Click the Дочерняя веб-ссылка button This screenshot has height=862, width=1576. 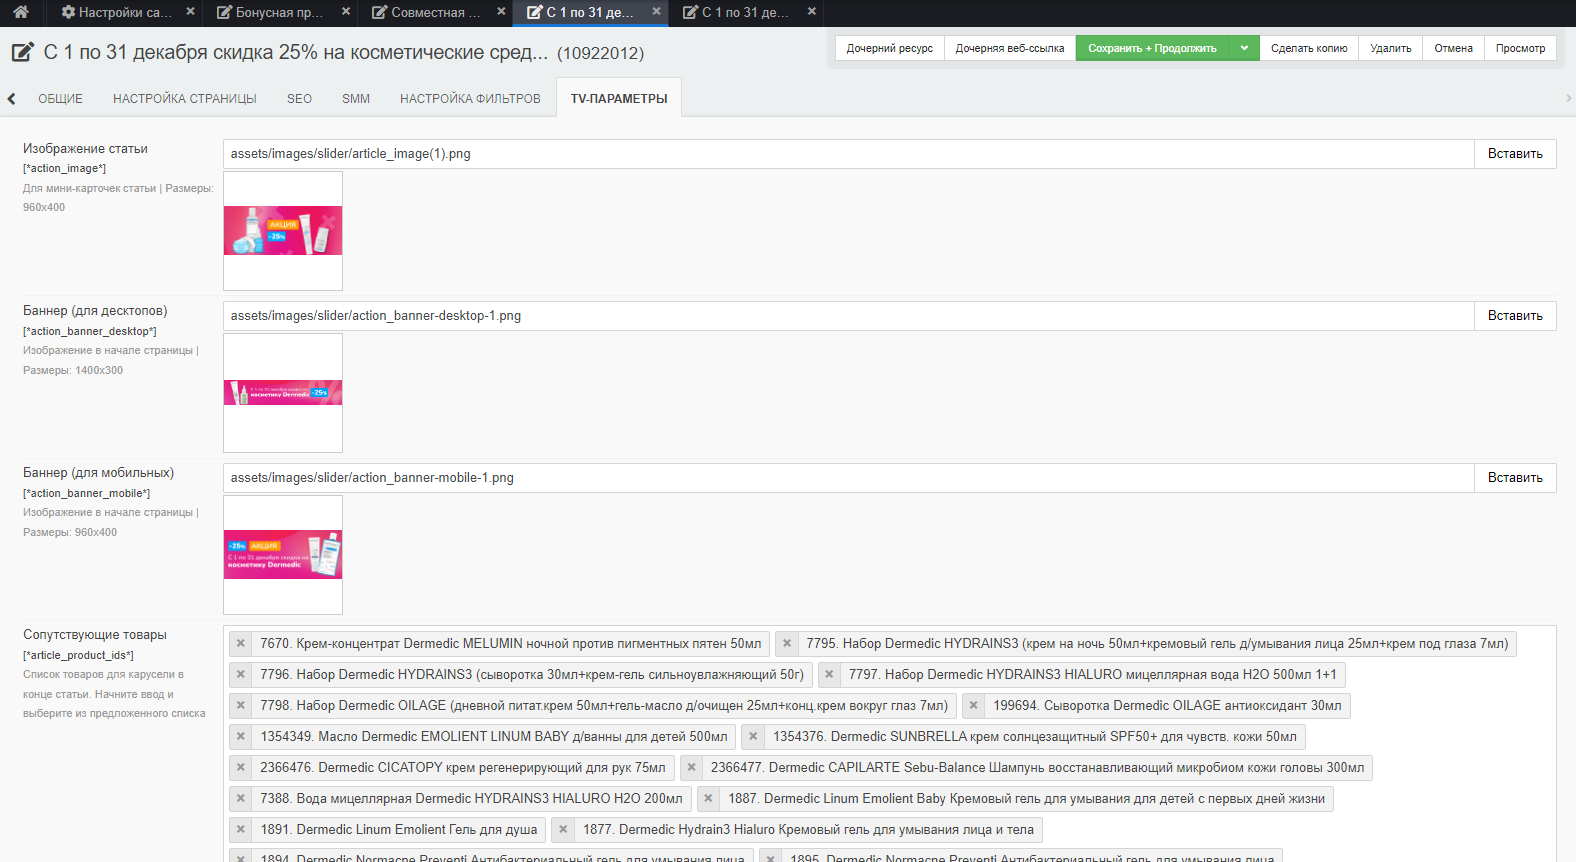pyautogui.click(x=1010, y=48)
